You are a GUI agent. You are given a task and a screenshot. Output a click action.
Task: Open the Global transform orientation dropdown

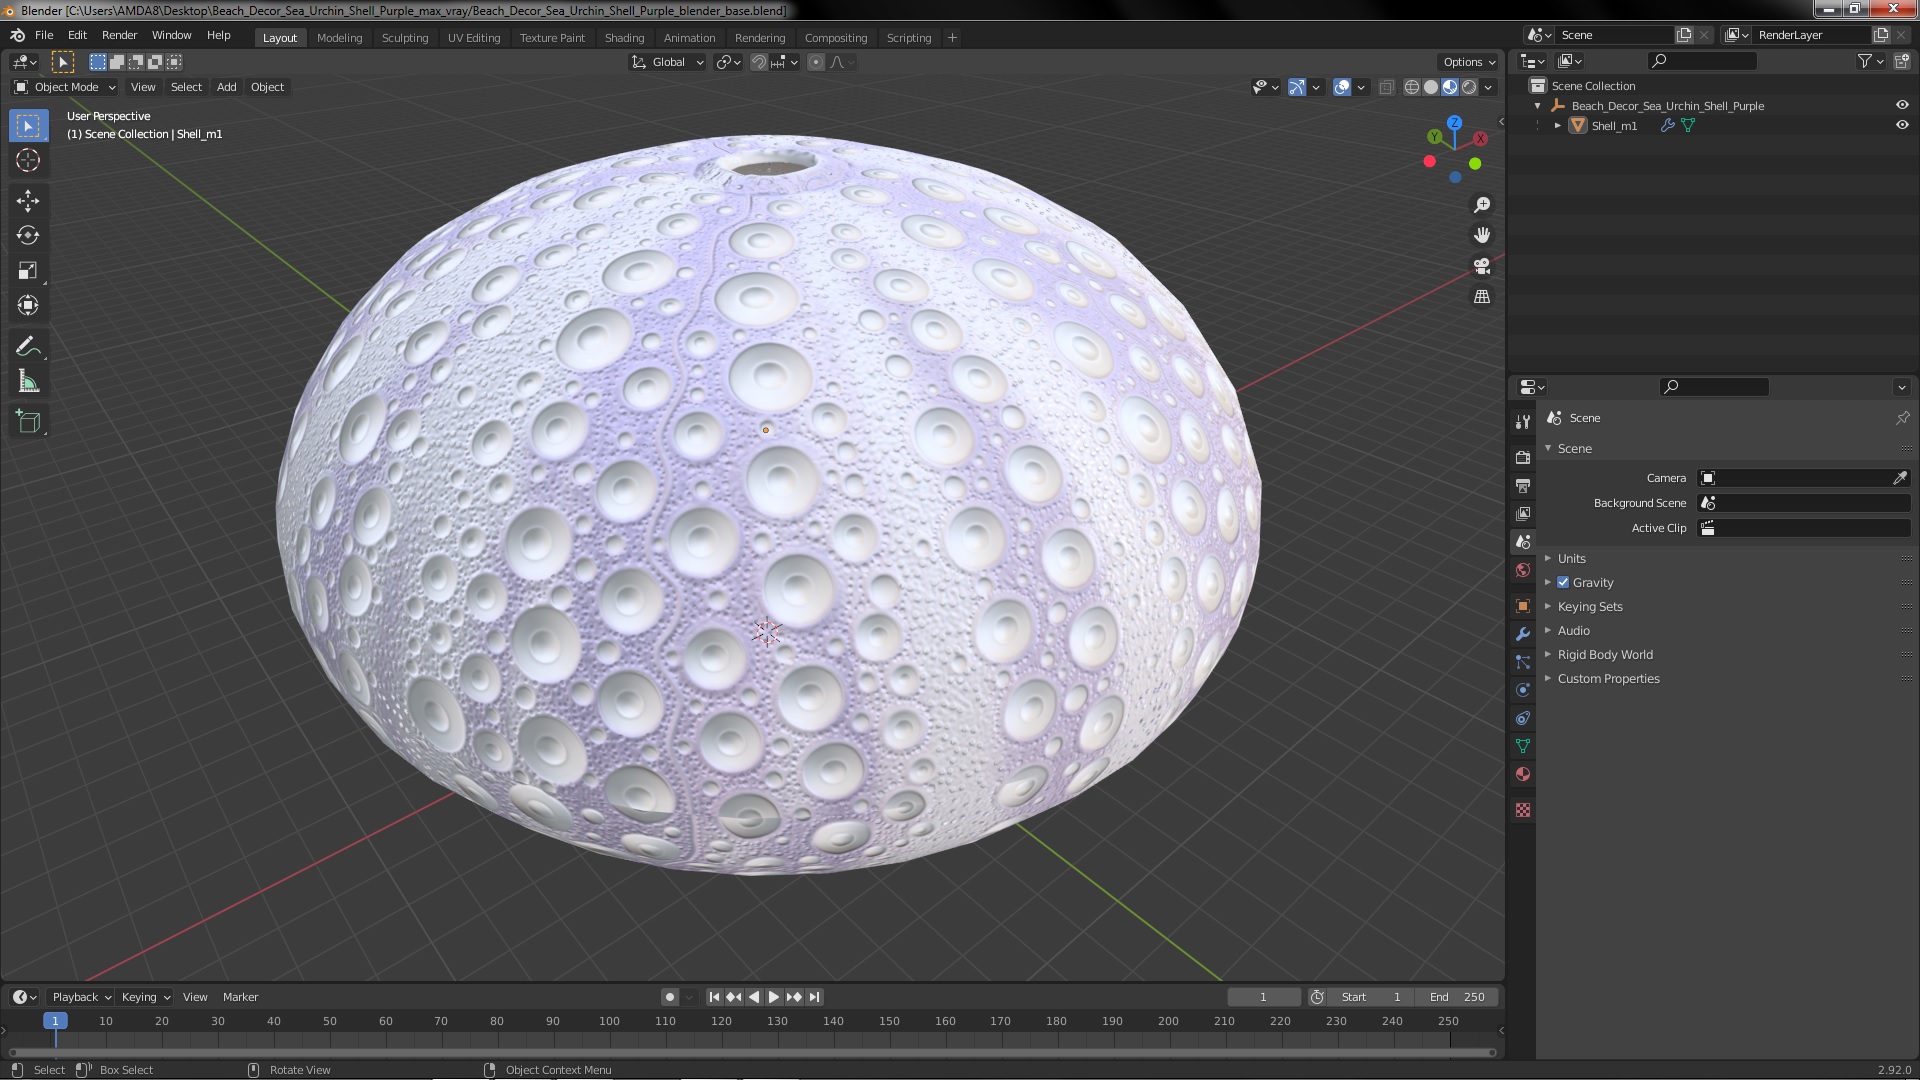667,62
